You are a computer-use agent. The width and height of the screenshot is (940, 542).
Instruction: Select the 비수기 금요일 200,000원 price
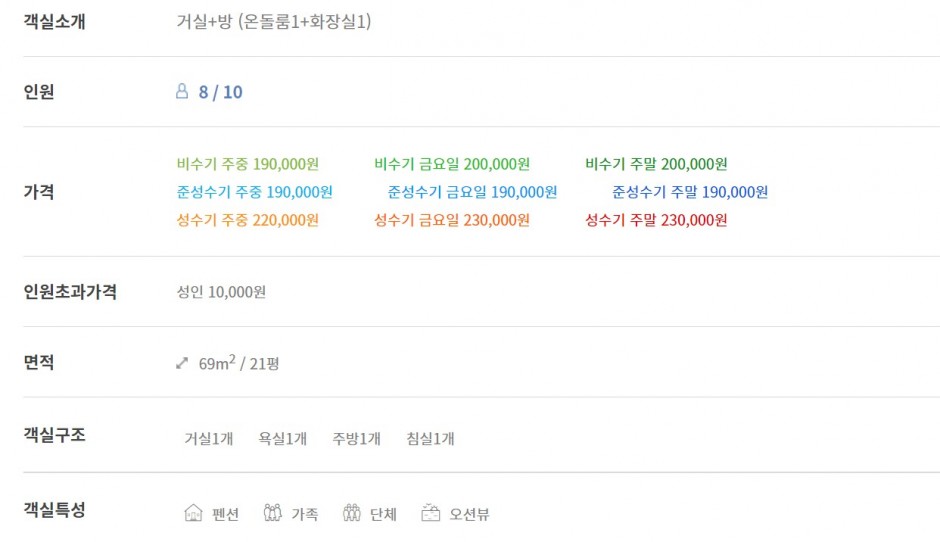(x=452, y=164)
